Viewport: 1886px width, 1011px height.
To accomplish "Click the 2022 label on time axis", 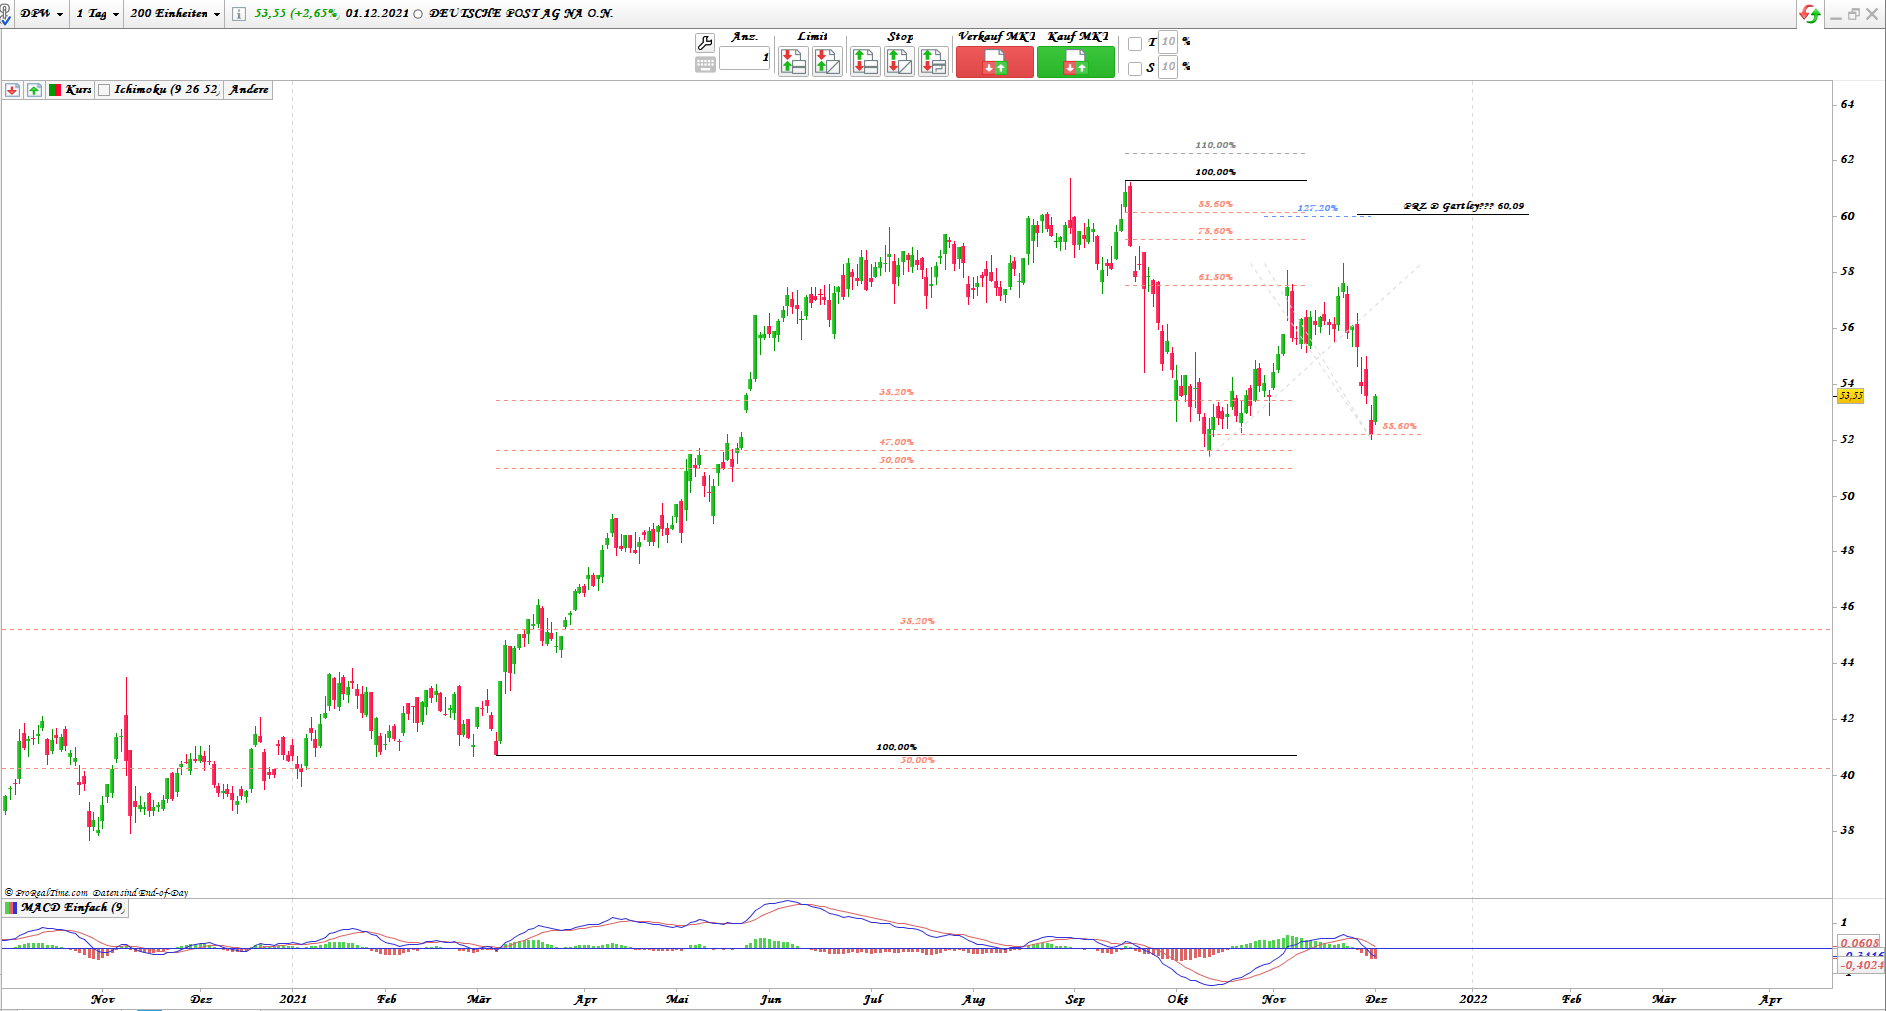I will tap(1473, 999).
